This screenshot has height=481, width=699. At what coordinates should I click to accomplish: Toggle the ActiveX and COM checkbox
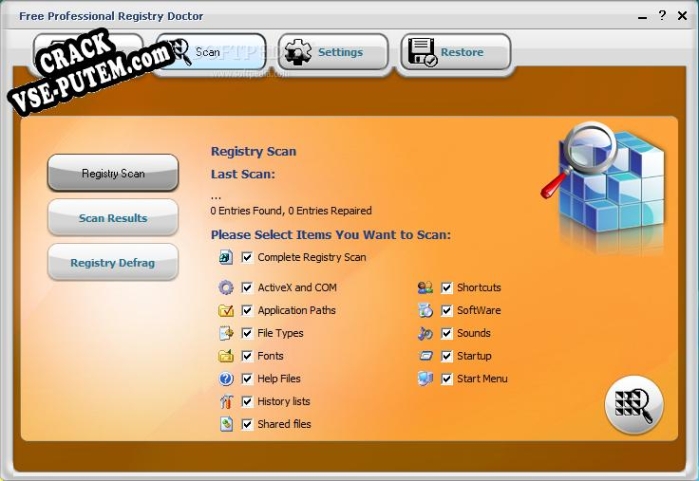point(247,288)
